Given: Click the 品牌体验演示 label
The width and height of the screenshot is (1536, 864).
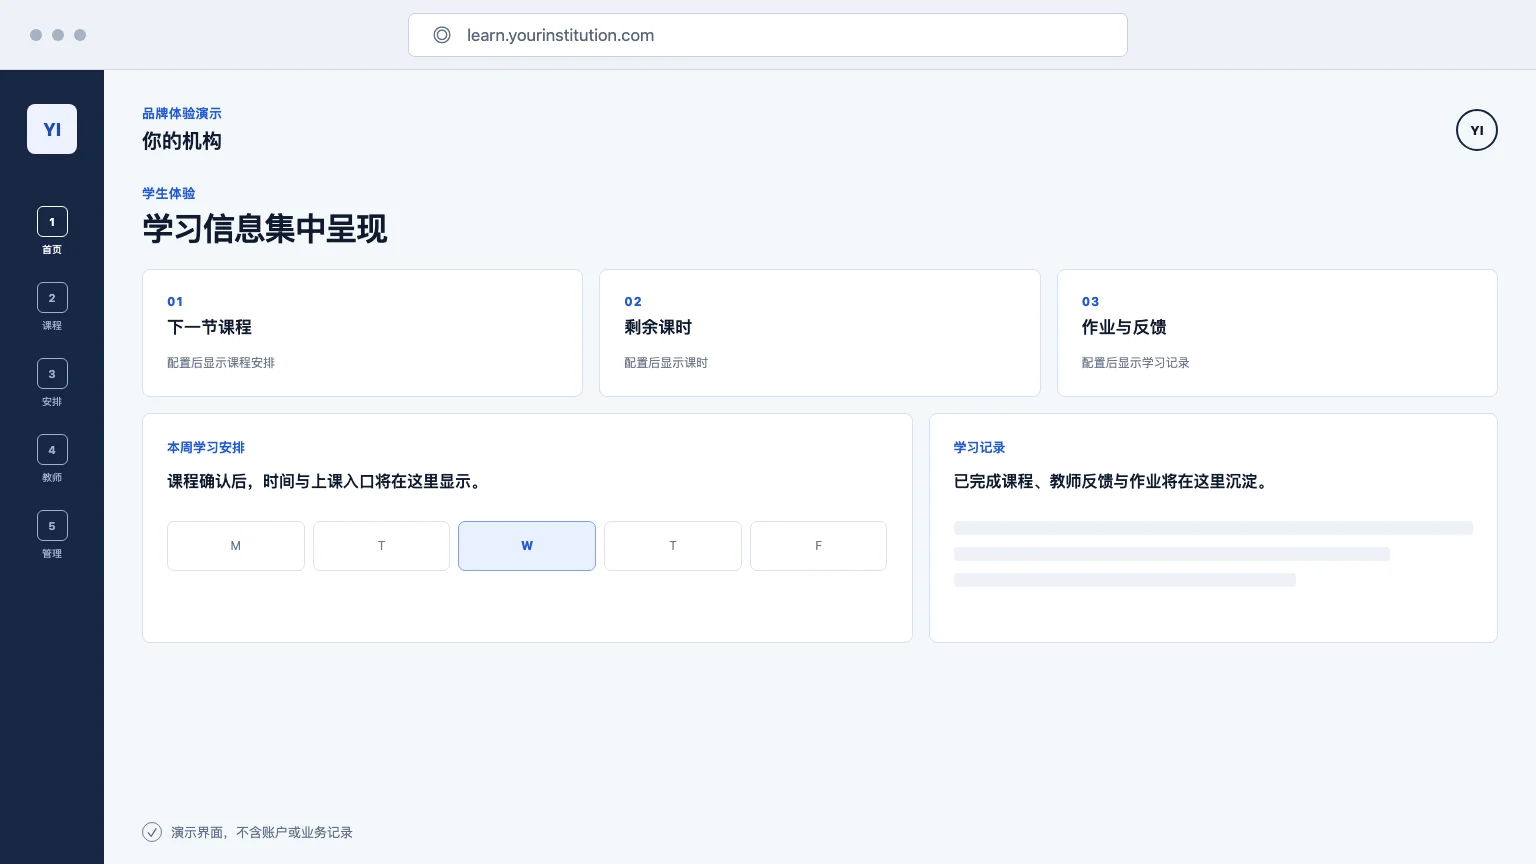Looking at the screenshot, I should (x=182, y=113).
